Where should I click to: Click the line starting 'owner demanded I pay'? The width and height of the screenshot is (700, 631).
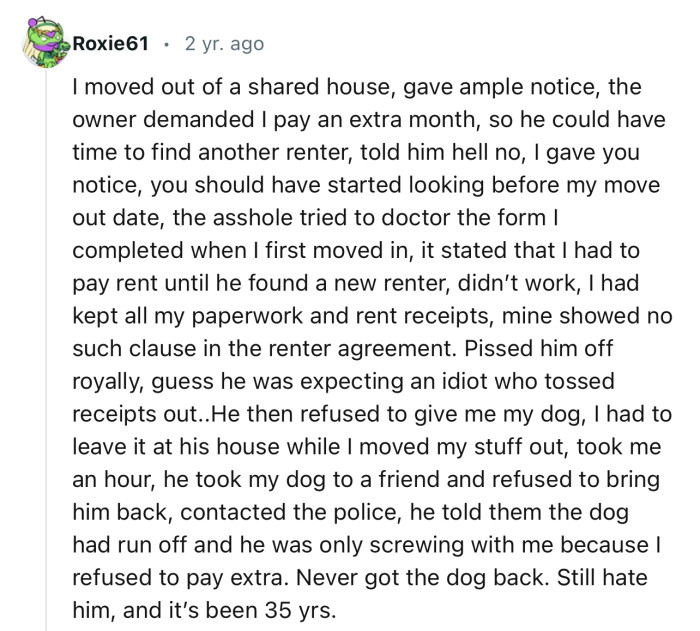369,120
